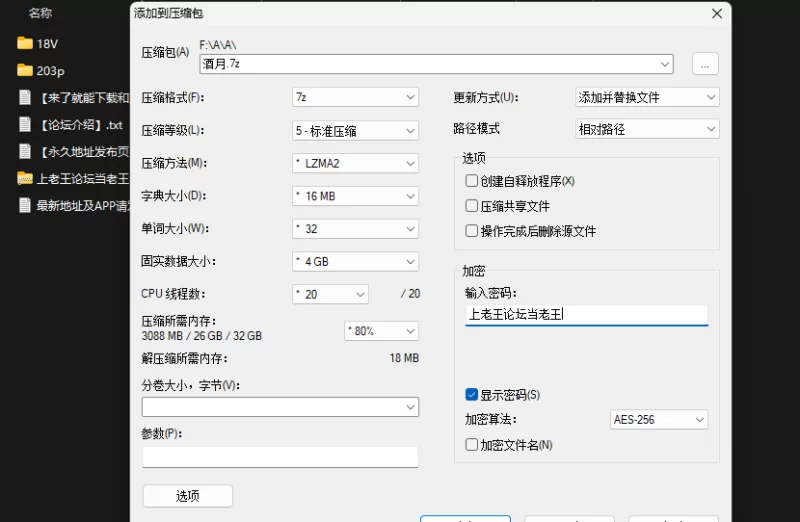Click the 输入密码 password field

586,315
